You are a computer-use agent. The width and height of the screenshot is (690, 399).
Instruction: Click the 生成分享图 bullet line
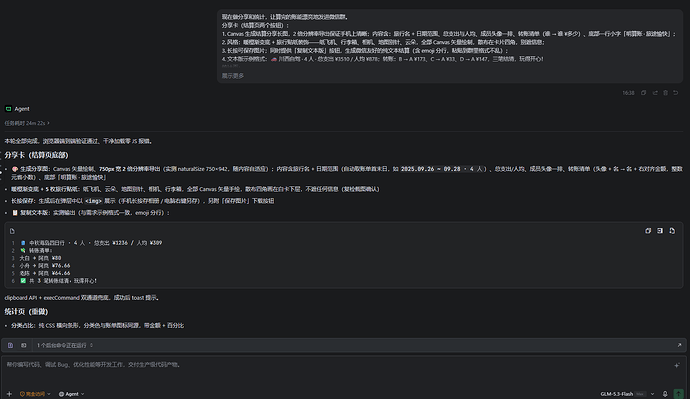pos(347,173)
